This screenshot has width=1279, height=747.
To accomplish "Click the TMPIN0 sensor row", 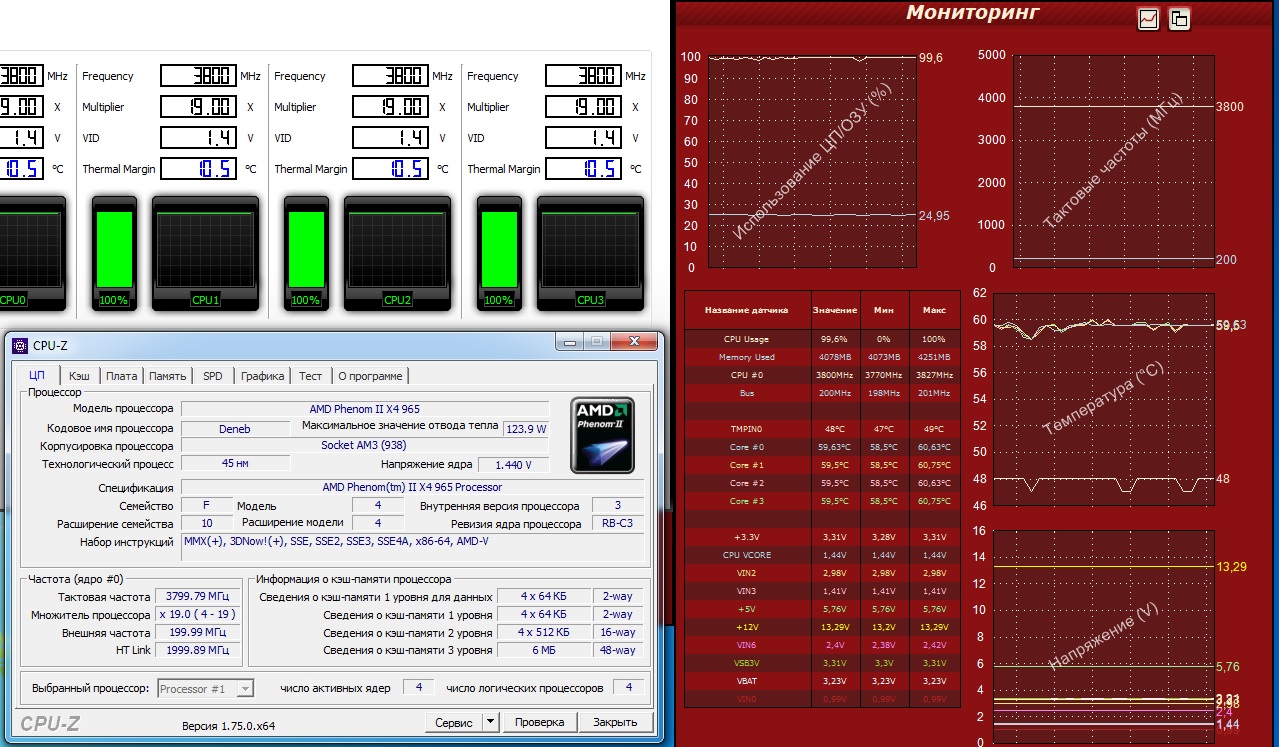I will pyautogui.click(x=822, y=429).
